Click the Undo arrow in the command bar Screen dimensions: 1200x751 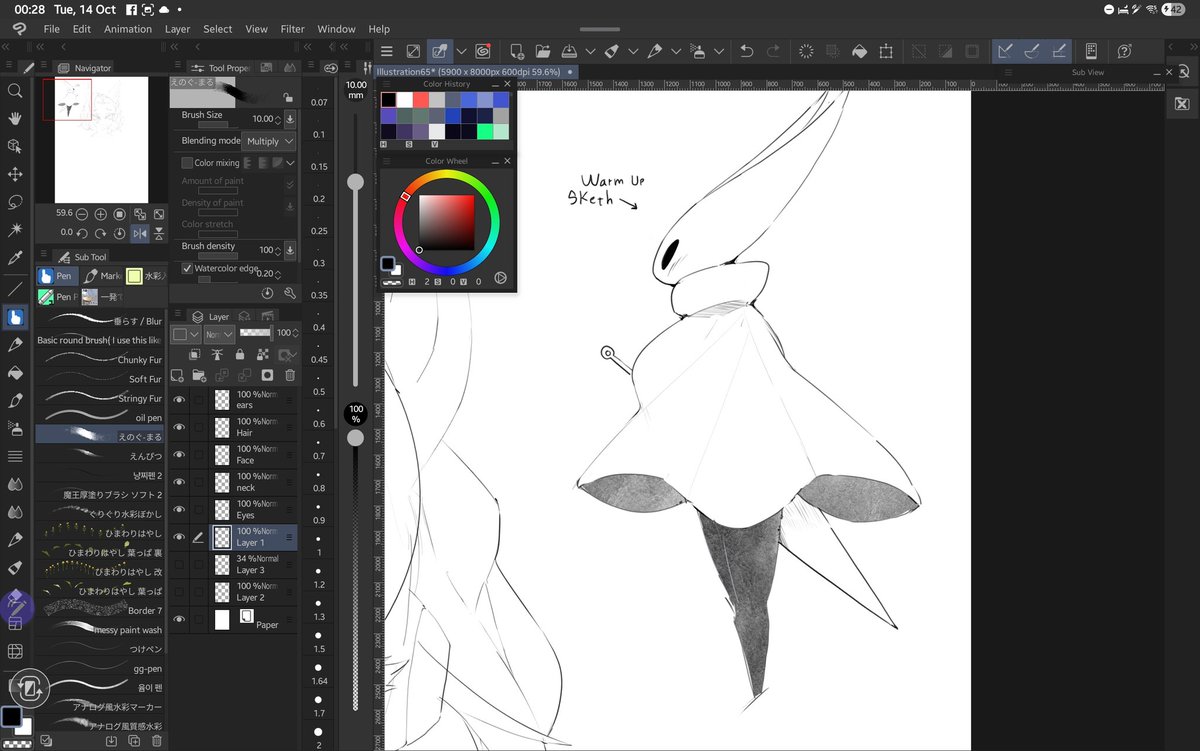746,51
